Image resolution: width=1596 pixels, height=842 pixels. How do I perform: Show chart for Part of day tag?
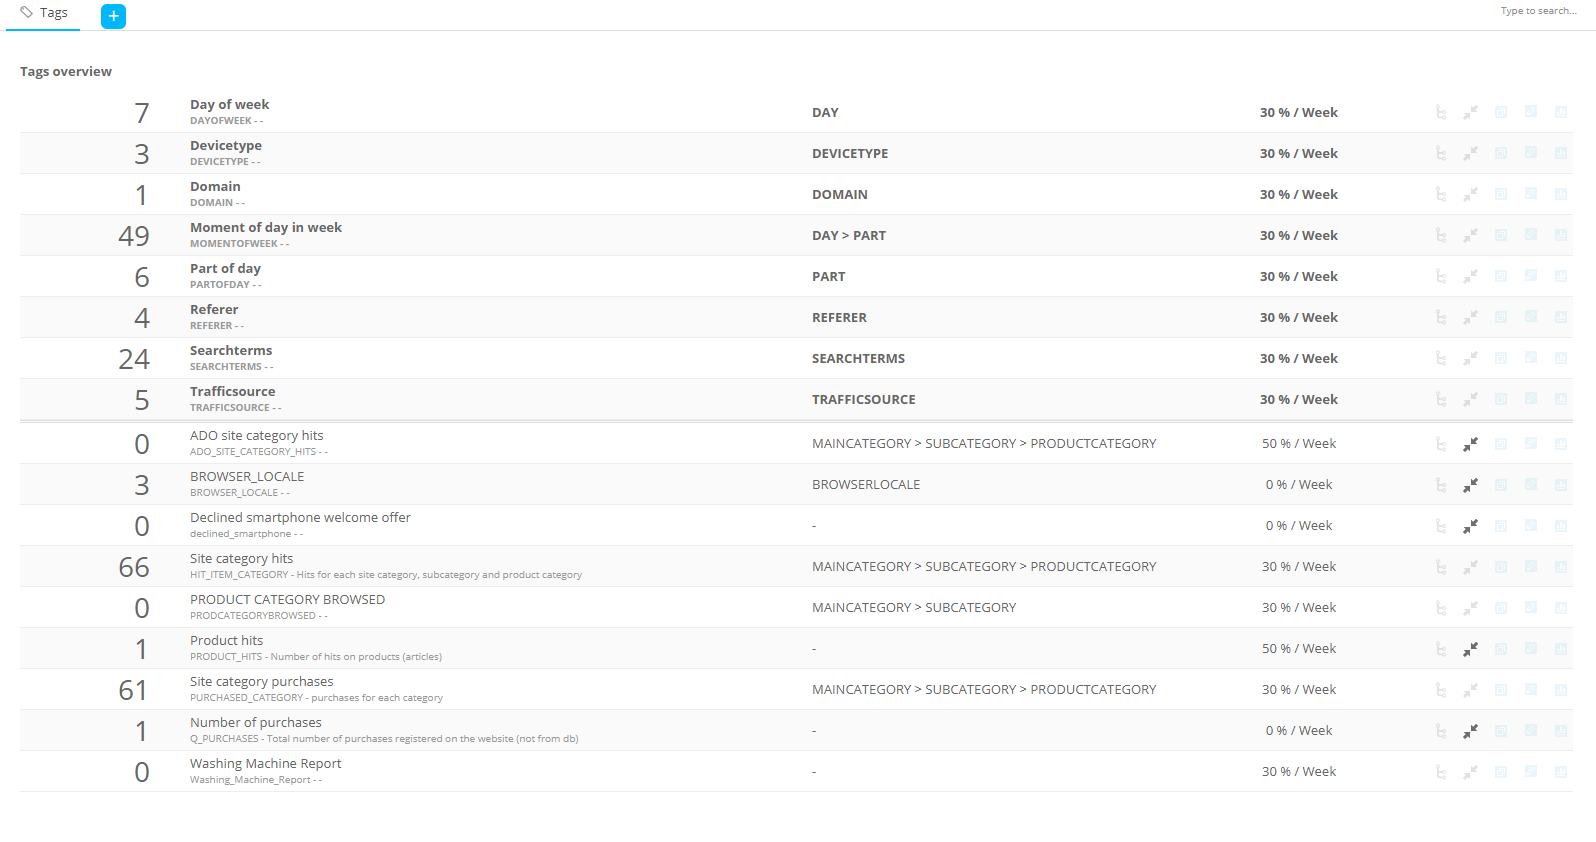point(1561,277)
